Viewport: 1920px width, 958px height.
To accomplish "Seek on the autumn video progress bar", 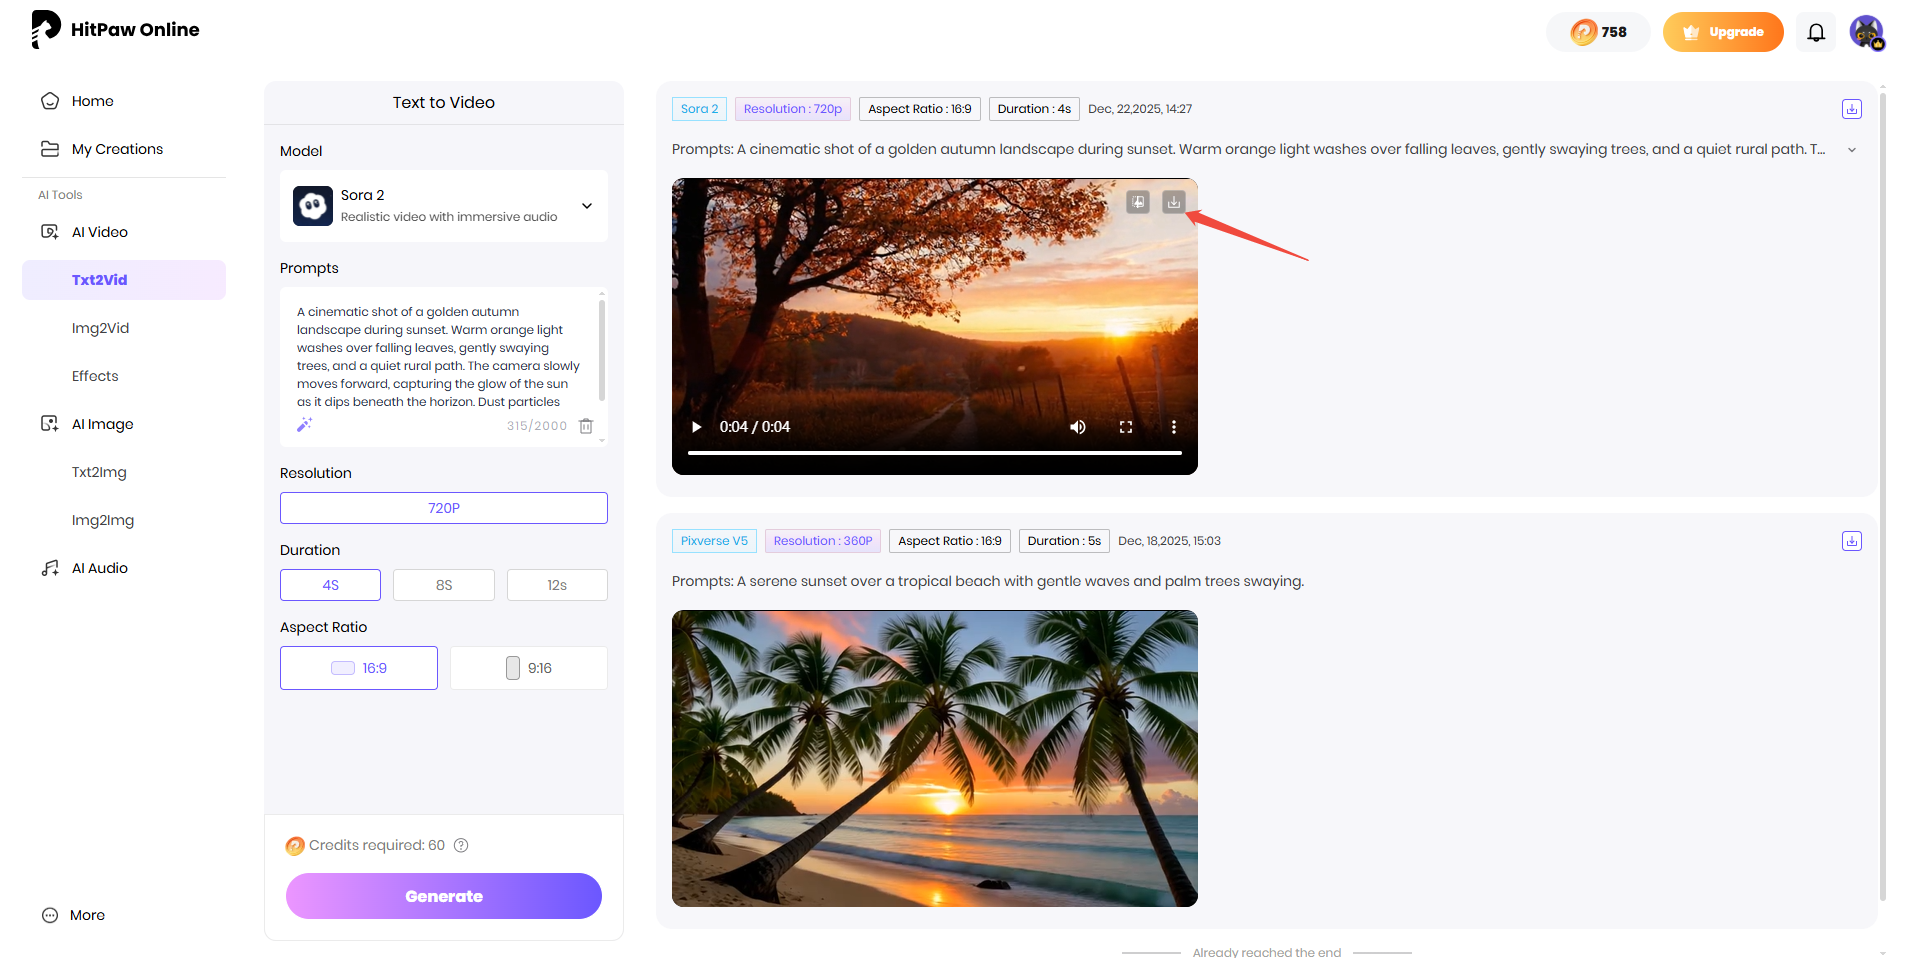I will point(934,453).
